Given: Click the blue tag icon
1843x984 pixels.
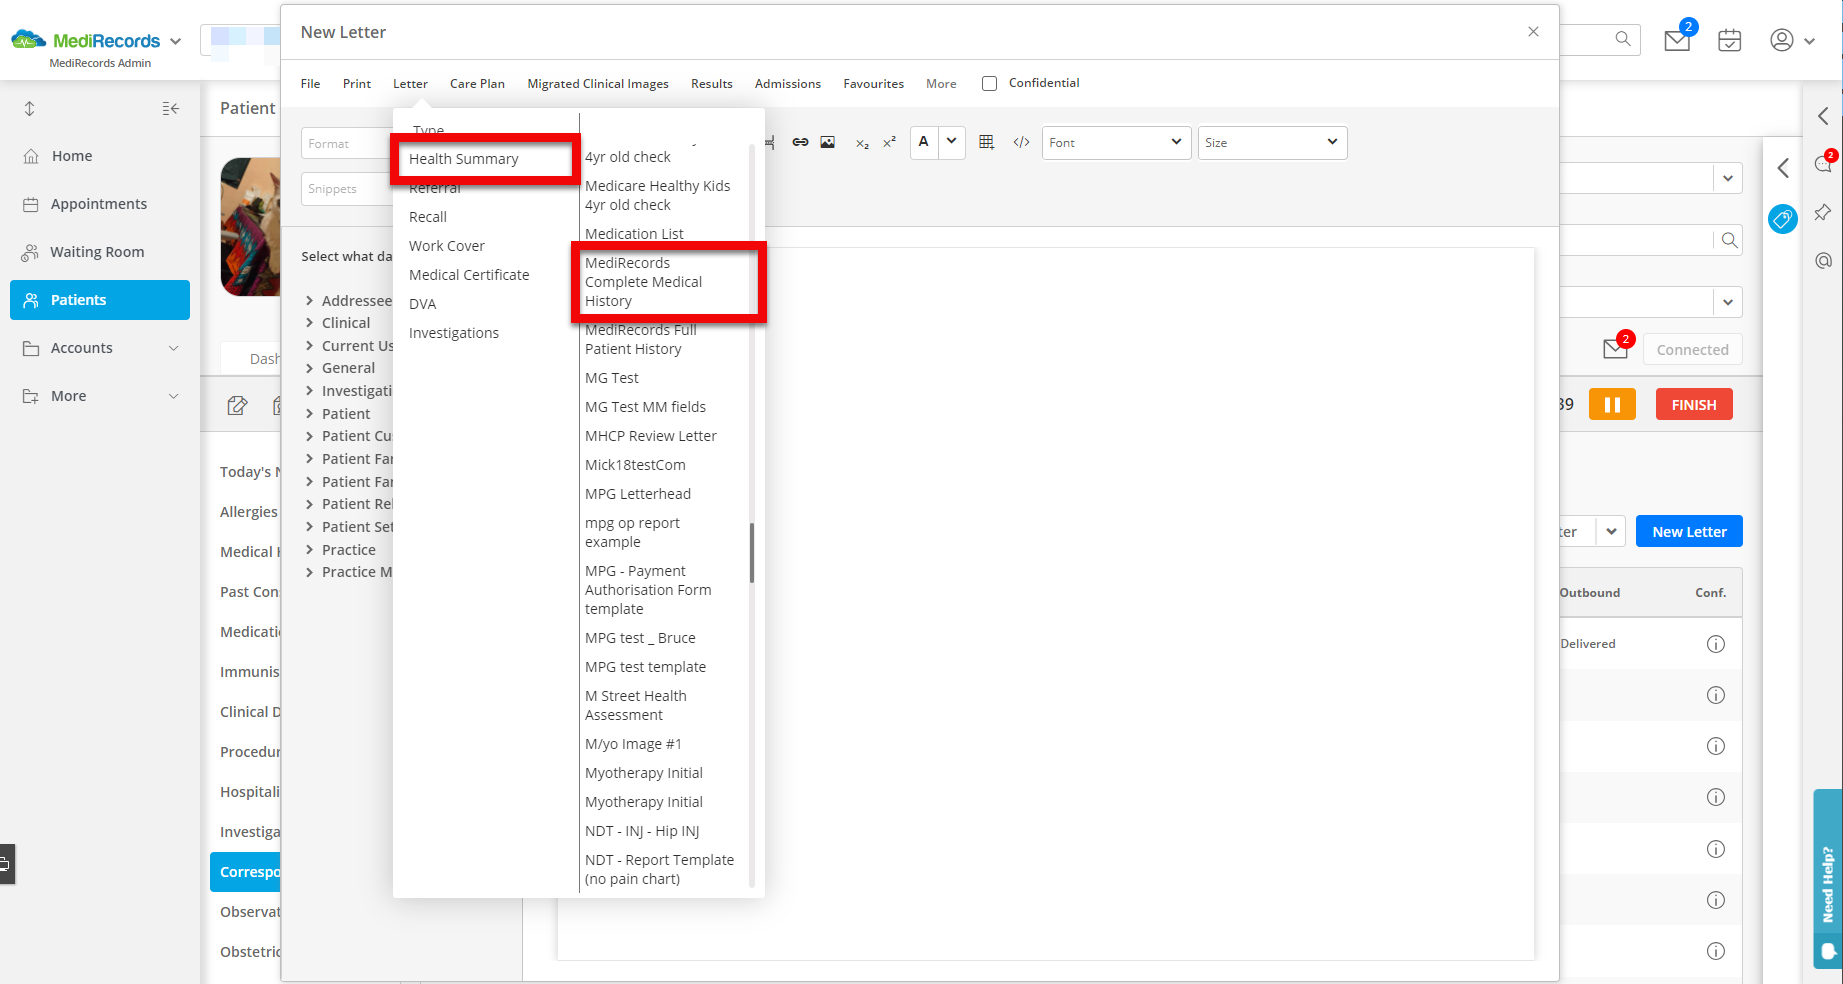Looking at the screenshot, I should click(x=1782, y=219).
